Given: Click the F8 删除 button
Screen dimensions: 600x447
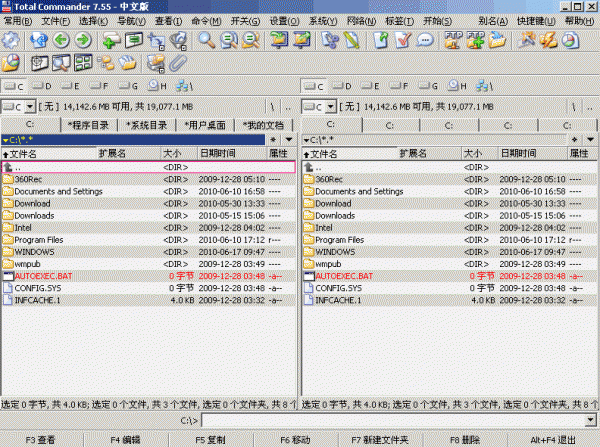Looking at the screenshot, I should [465, 440].
